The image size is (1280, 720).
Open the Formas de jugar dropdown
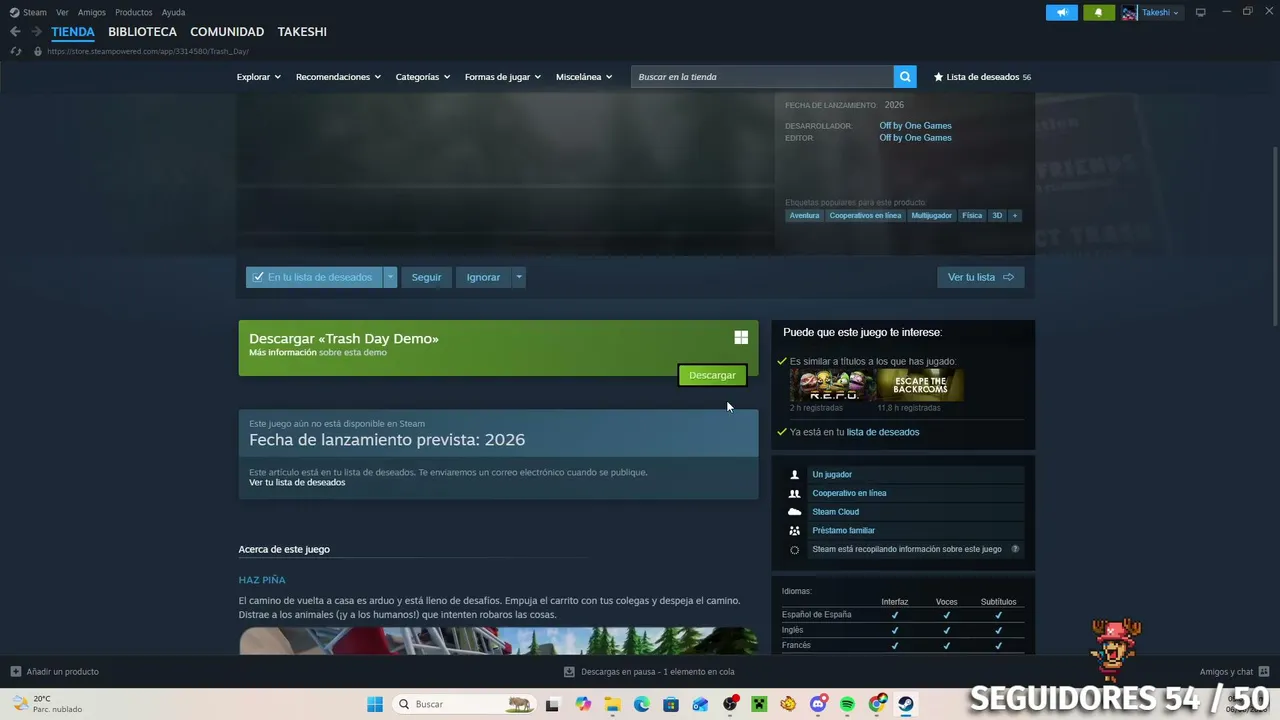tap(502, 77)
